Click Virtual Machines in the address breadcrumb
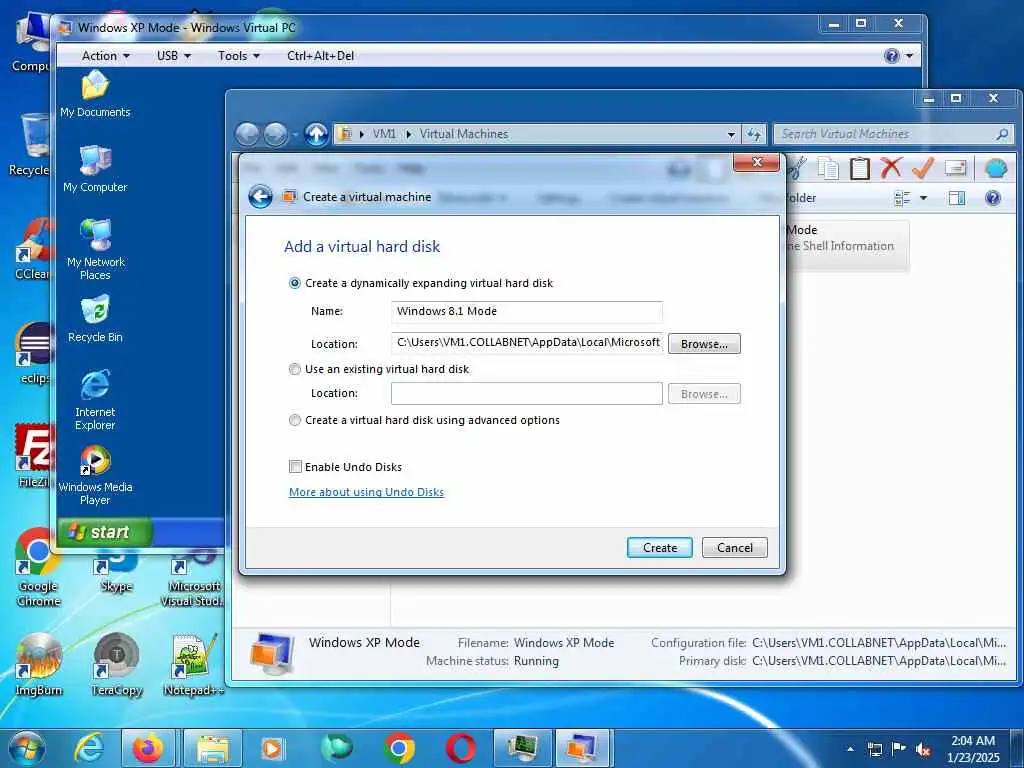The height and width of the screenshot is (768, 1024). tap(464, 134)
